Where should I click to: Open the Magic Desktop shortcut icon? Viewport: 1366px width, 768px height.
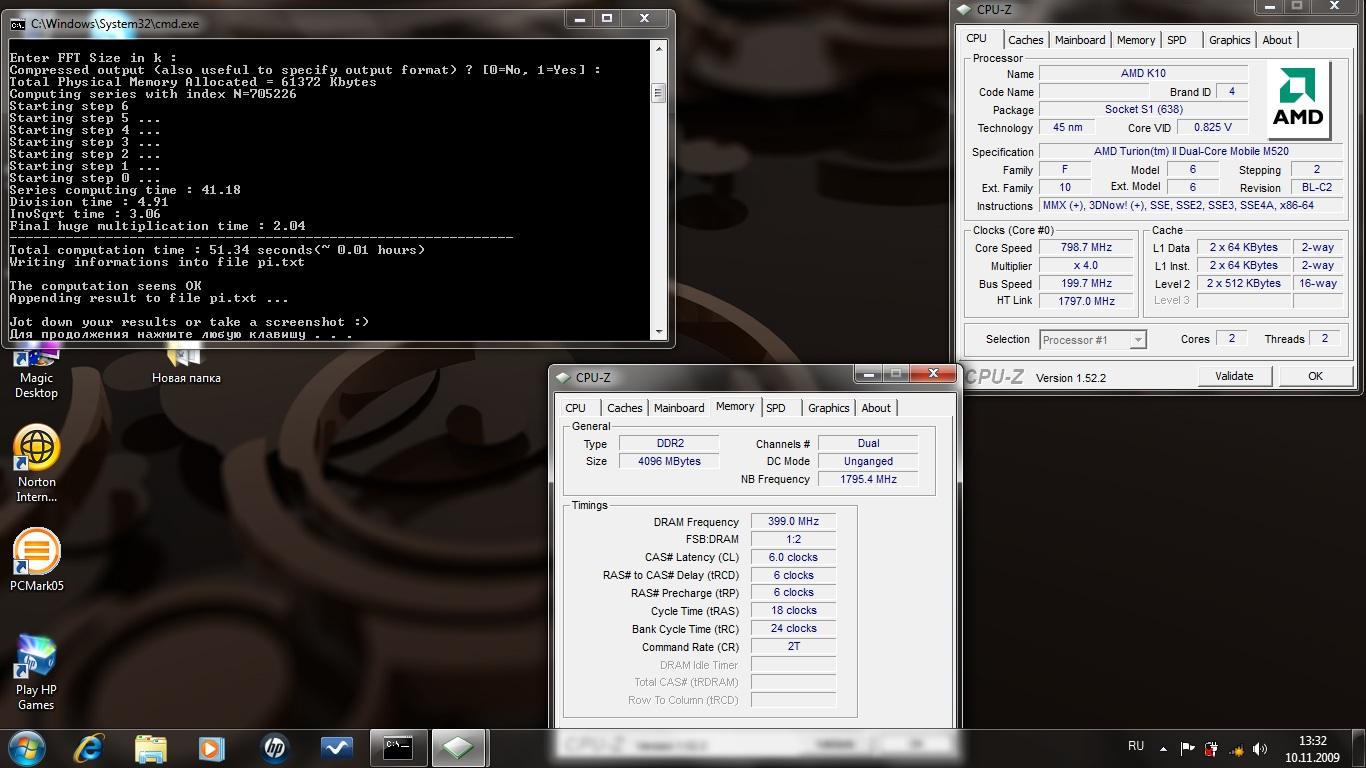click(36, 368)
